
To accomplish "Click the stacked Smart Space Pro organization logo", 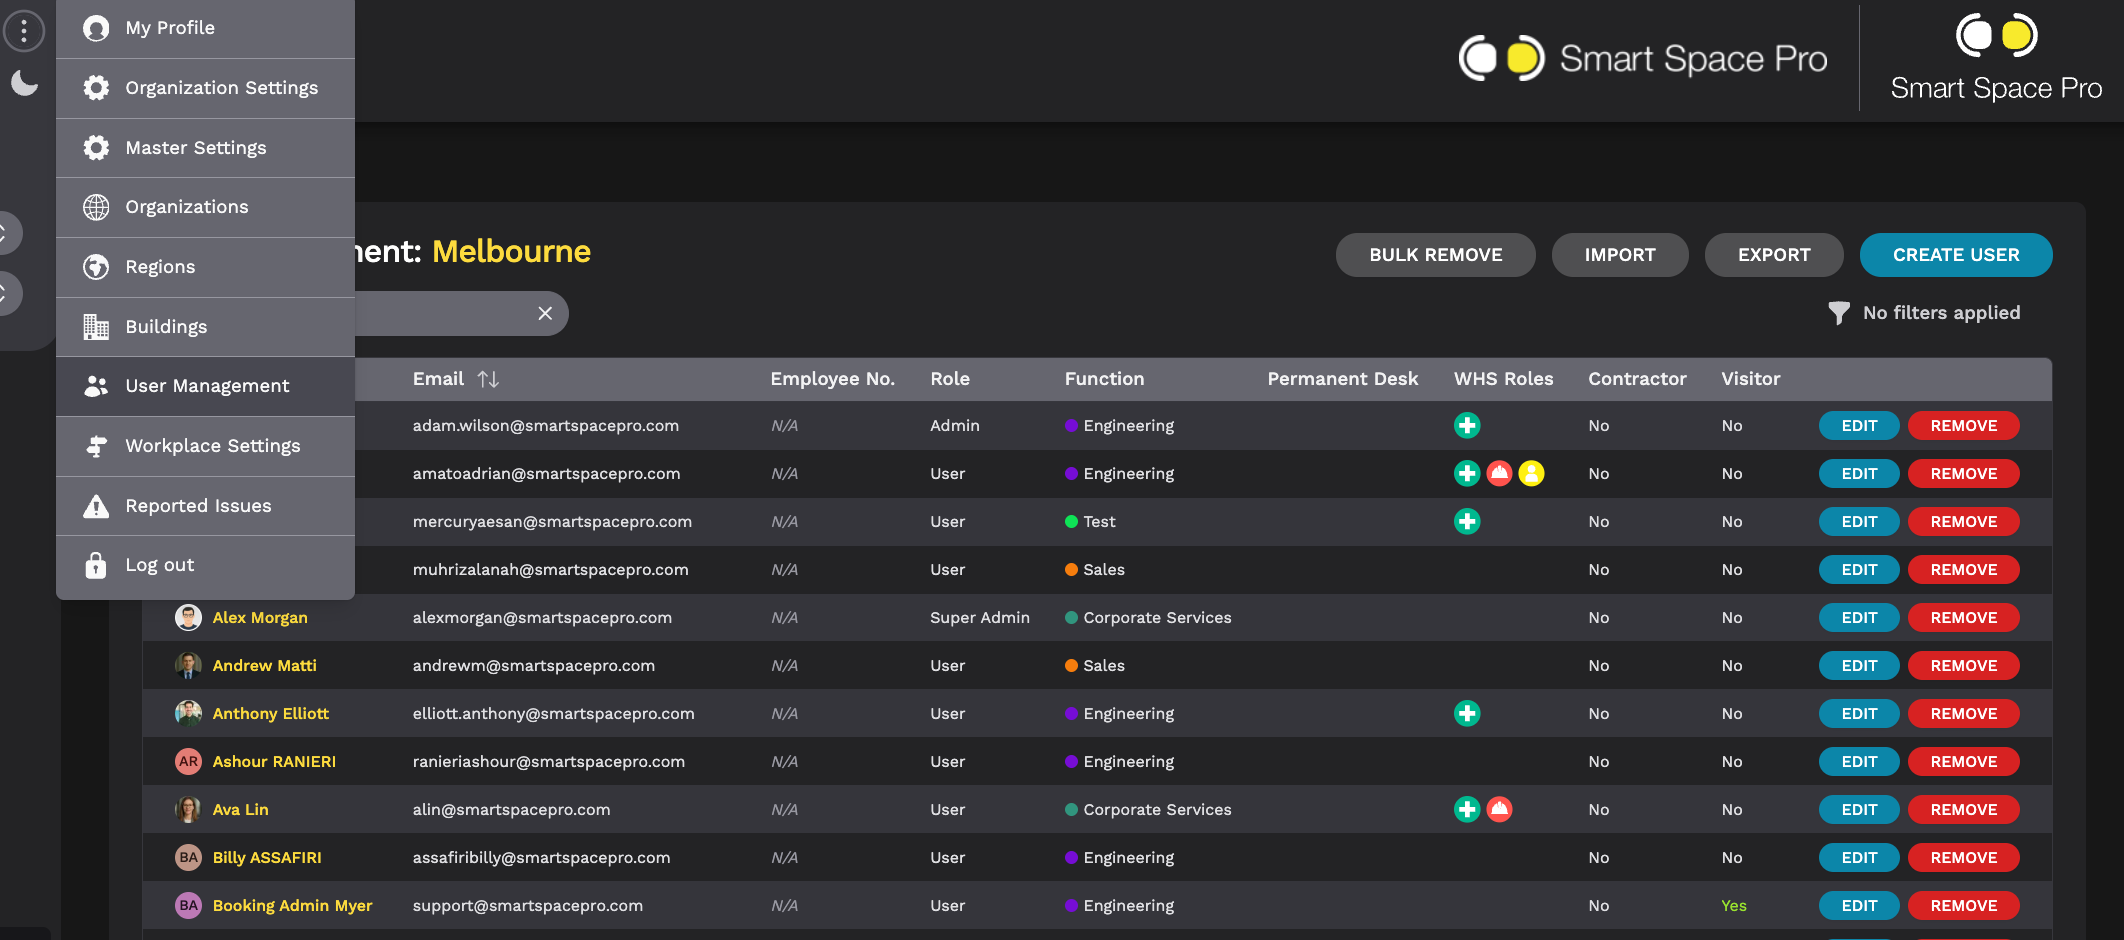I will coord(1996,58).
